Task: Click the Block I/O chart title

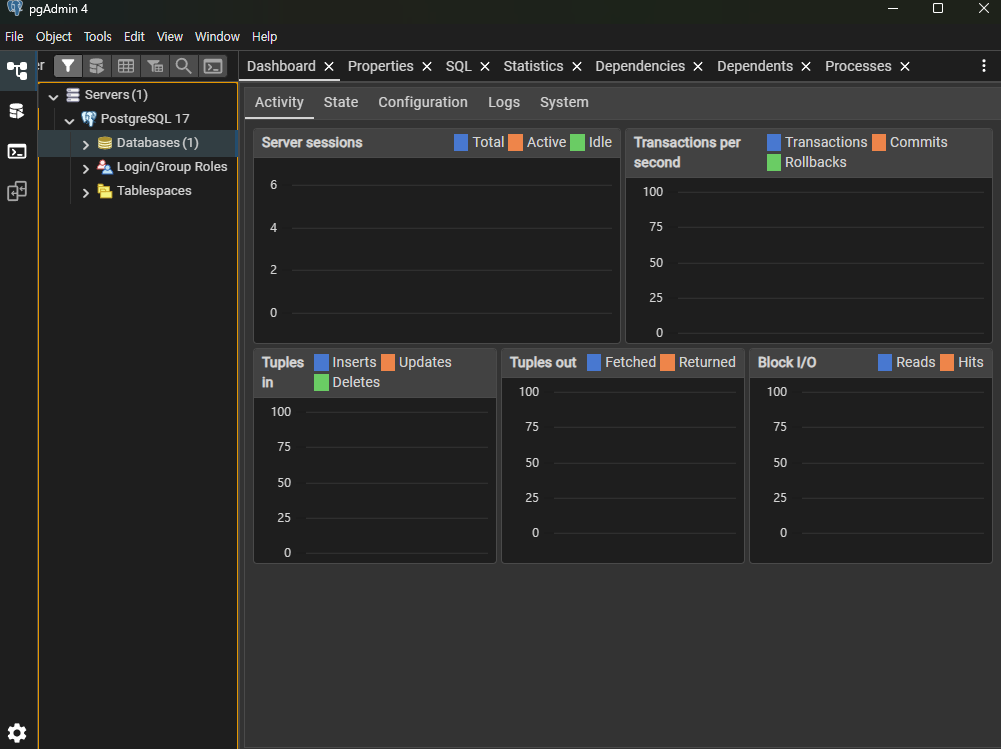Action: [x=786, y=363]
